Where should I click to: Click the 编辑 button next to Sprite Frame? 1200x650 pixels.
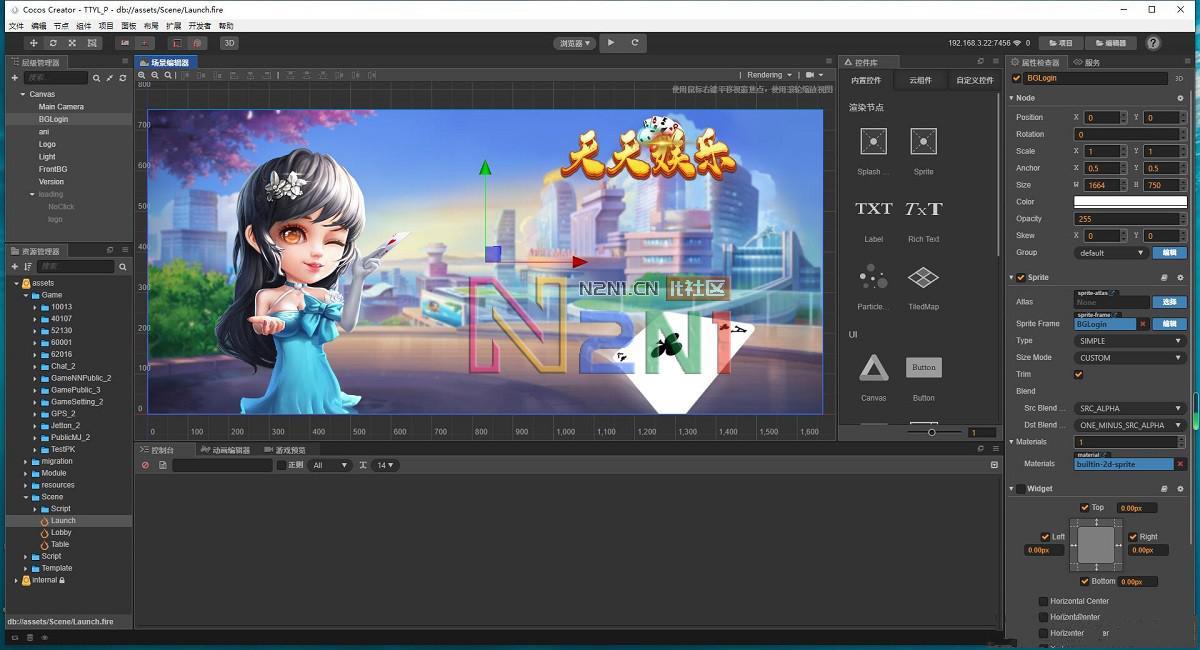(1169, 323)
